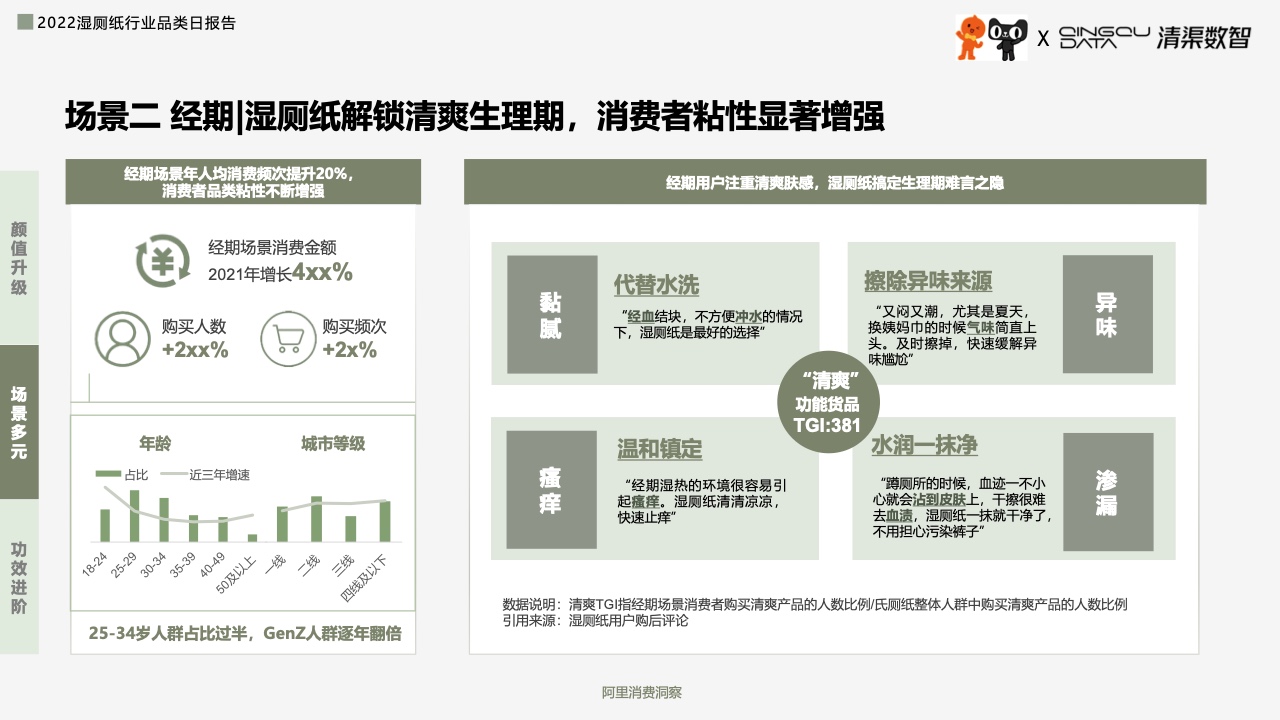Click the user profile icon beside 购买人数
The height and width of the screenshot is (720, 1280).
[x=122, y=338]
